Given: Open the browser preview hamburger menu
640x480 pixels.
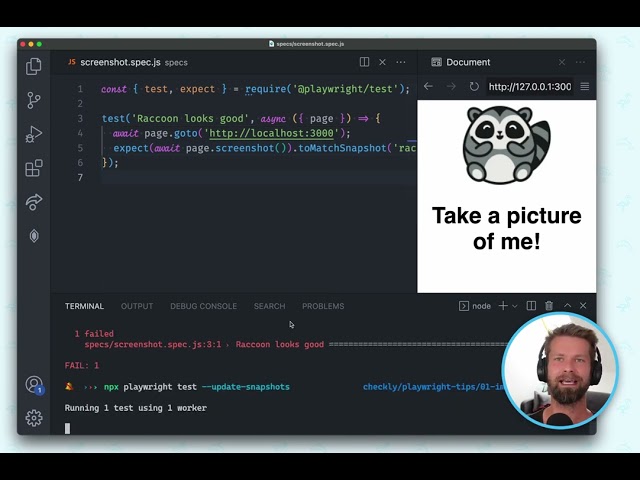Looking at the screenshot, I should (584, 87).
